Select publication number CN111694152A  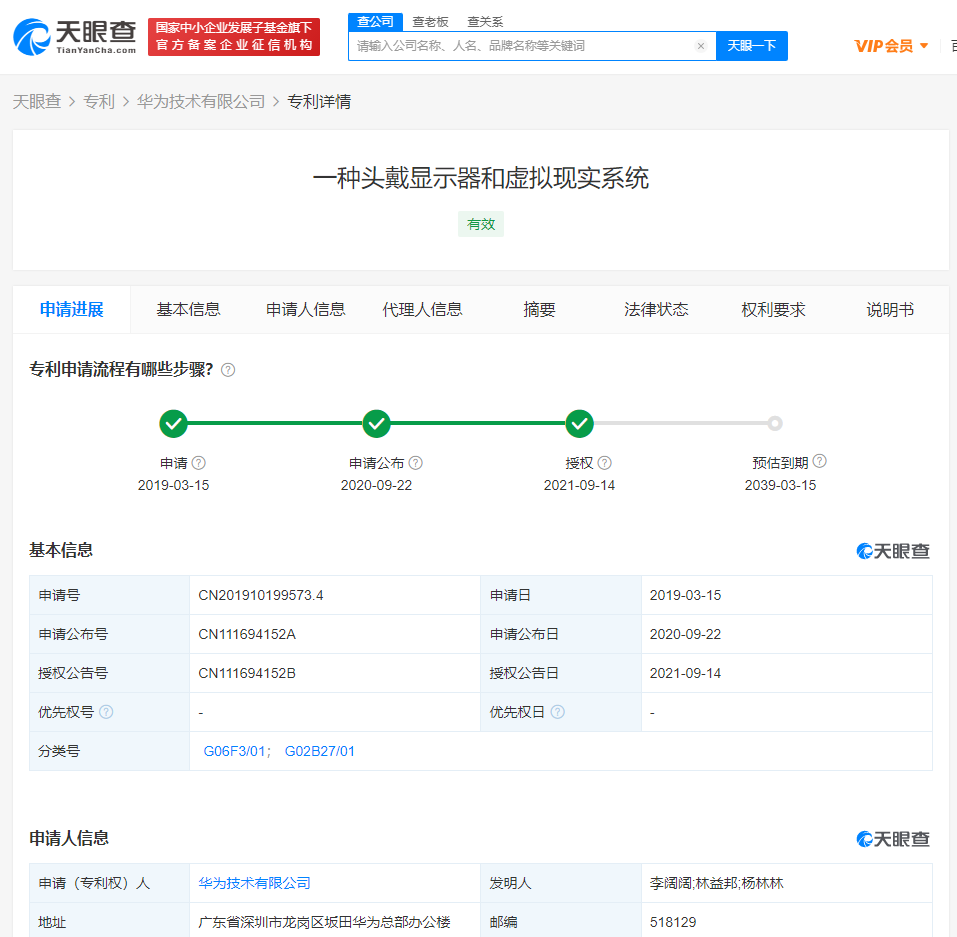[247, 634]
